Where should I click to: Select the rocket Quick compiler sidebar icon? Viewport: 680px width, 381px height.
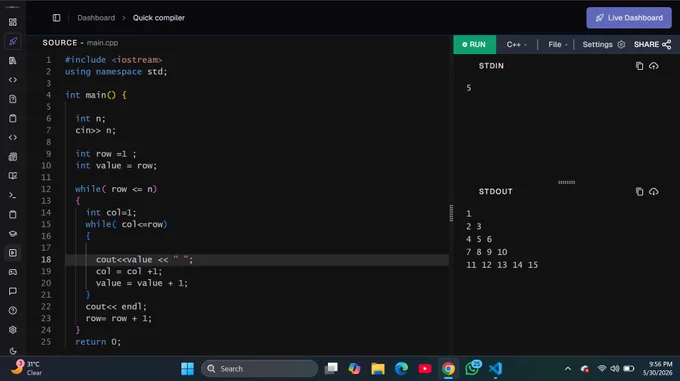(13, 42)
